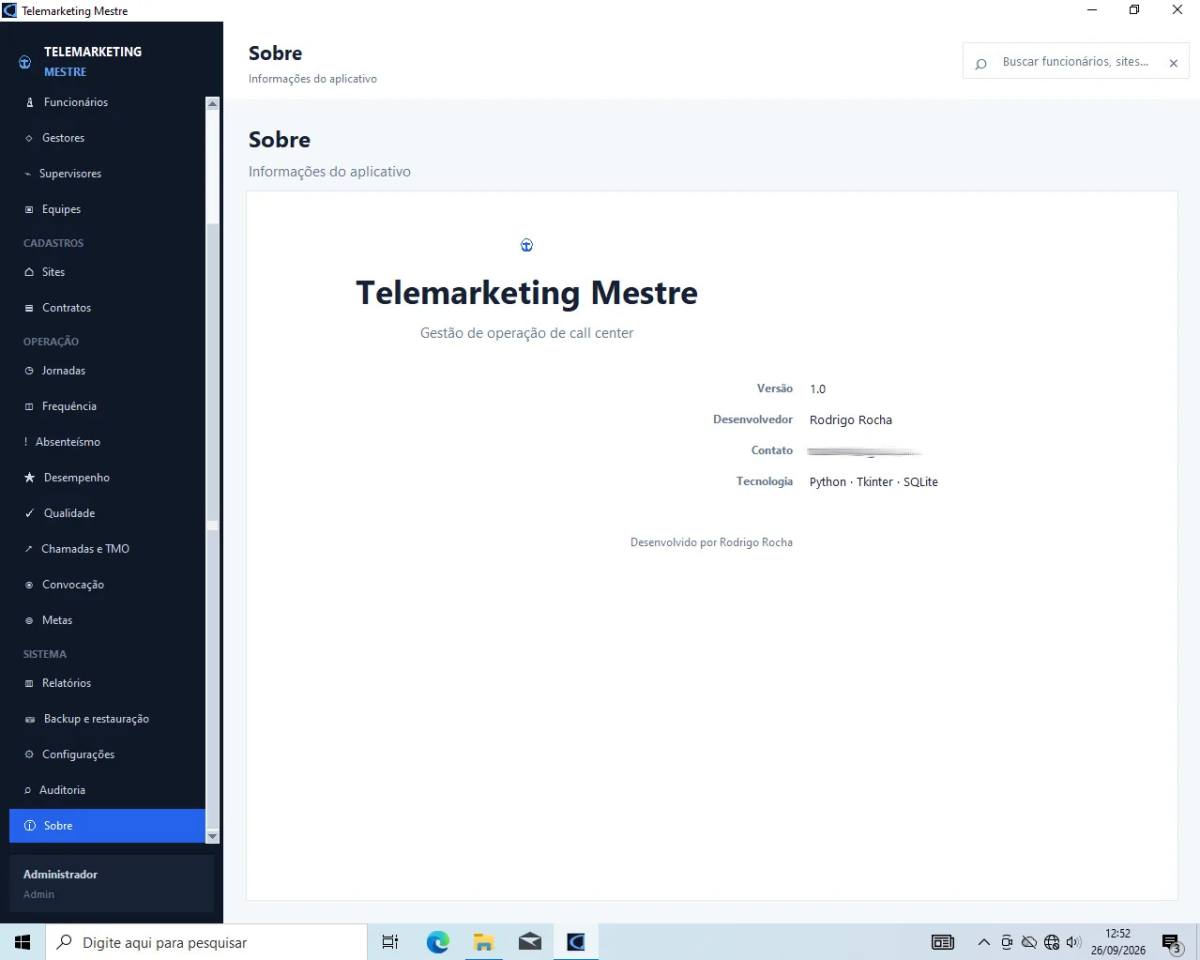Image resolution: width=1200 pixels, height=960 pixels.
Task: Click the Equipes square icon
Action: pos(29,210)
